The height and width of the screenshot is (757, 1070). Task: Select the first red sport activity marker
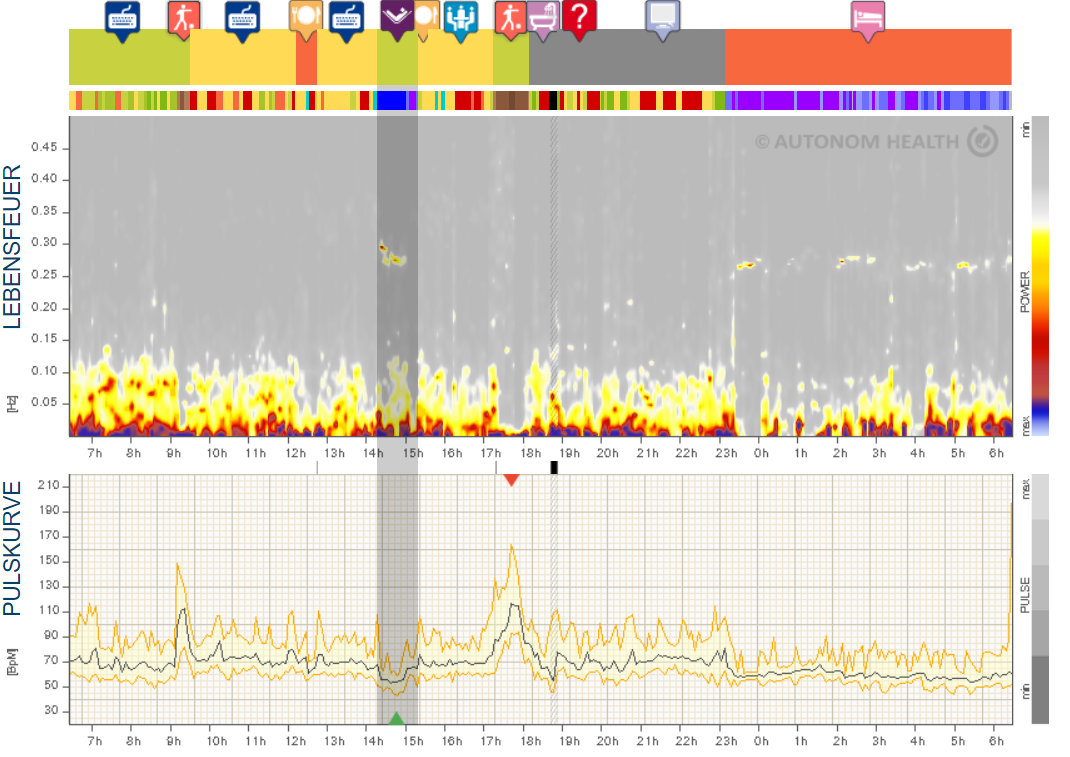coord(183,17)
